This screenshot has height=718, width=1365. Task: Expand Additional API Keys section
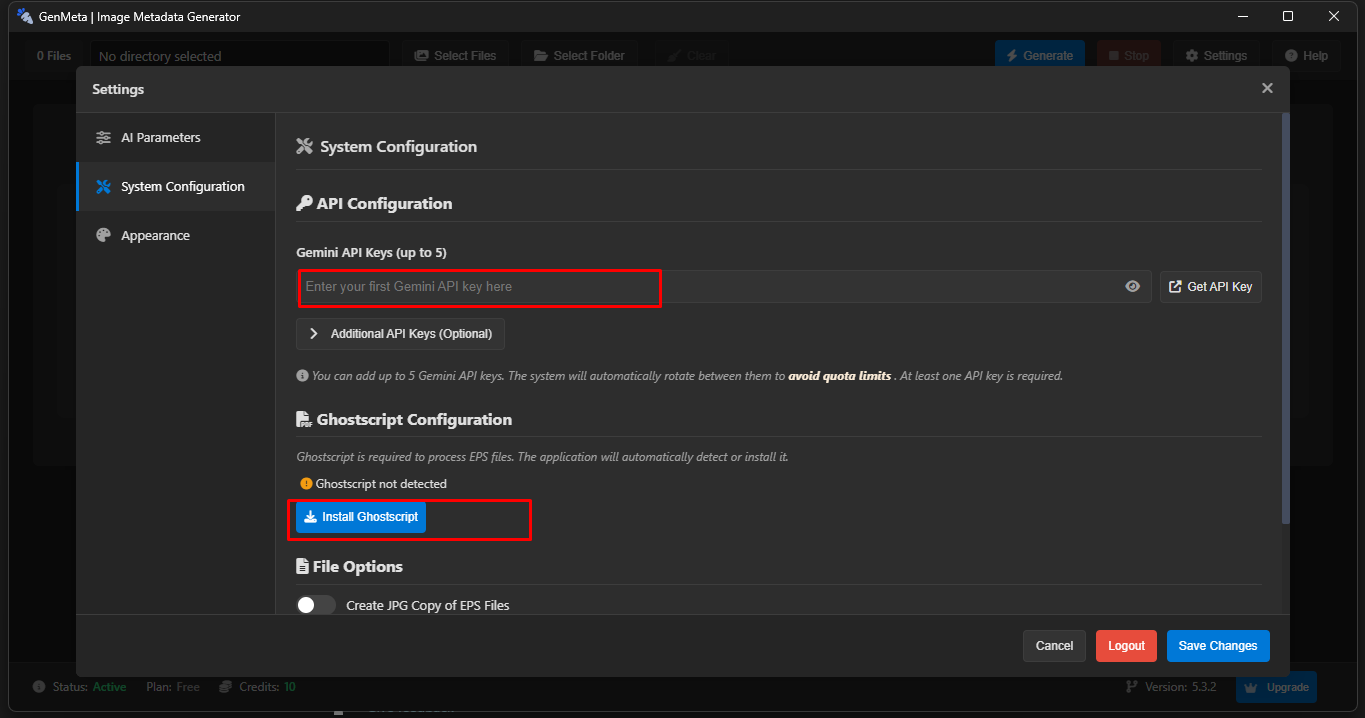pyautogui.click(x=400, y=334)
